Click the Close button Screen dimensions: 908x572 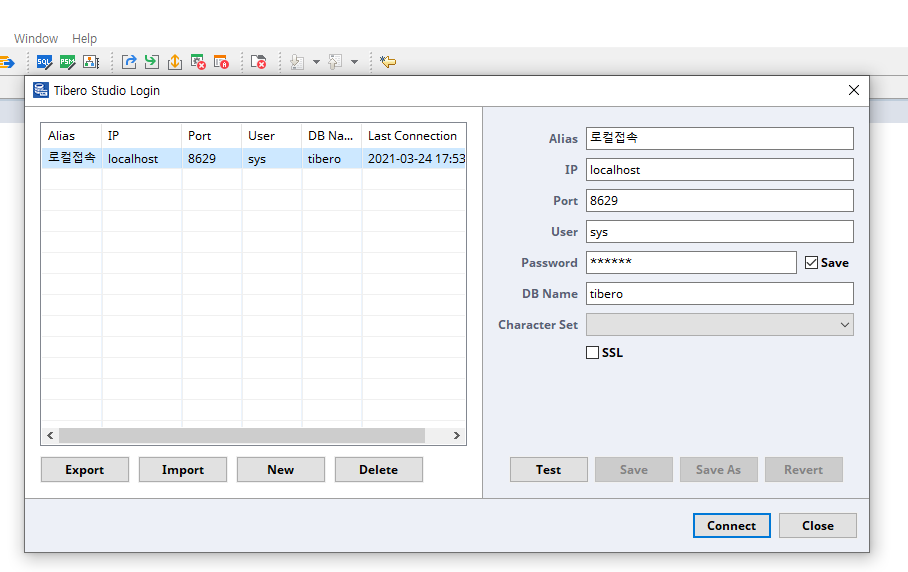point(818,526)
